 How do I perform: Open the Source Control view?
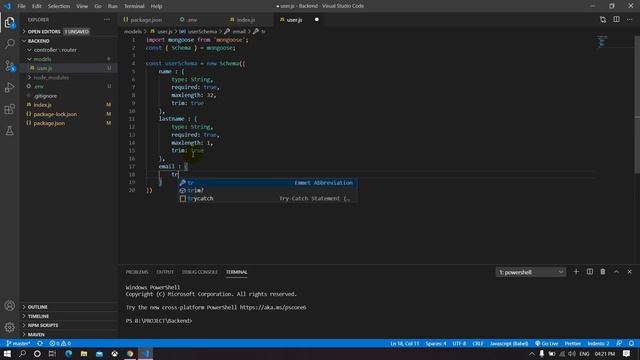coord(9,66)
